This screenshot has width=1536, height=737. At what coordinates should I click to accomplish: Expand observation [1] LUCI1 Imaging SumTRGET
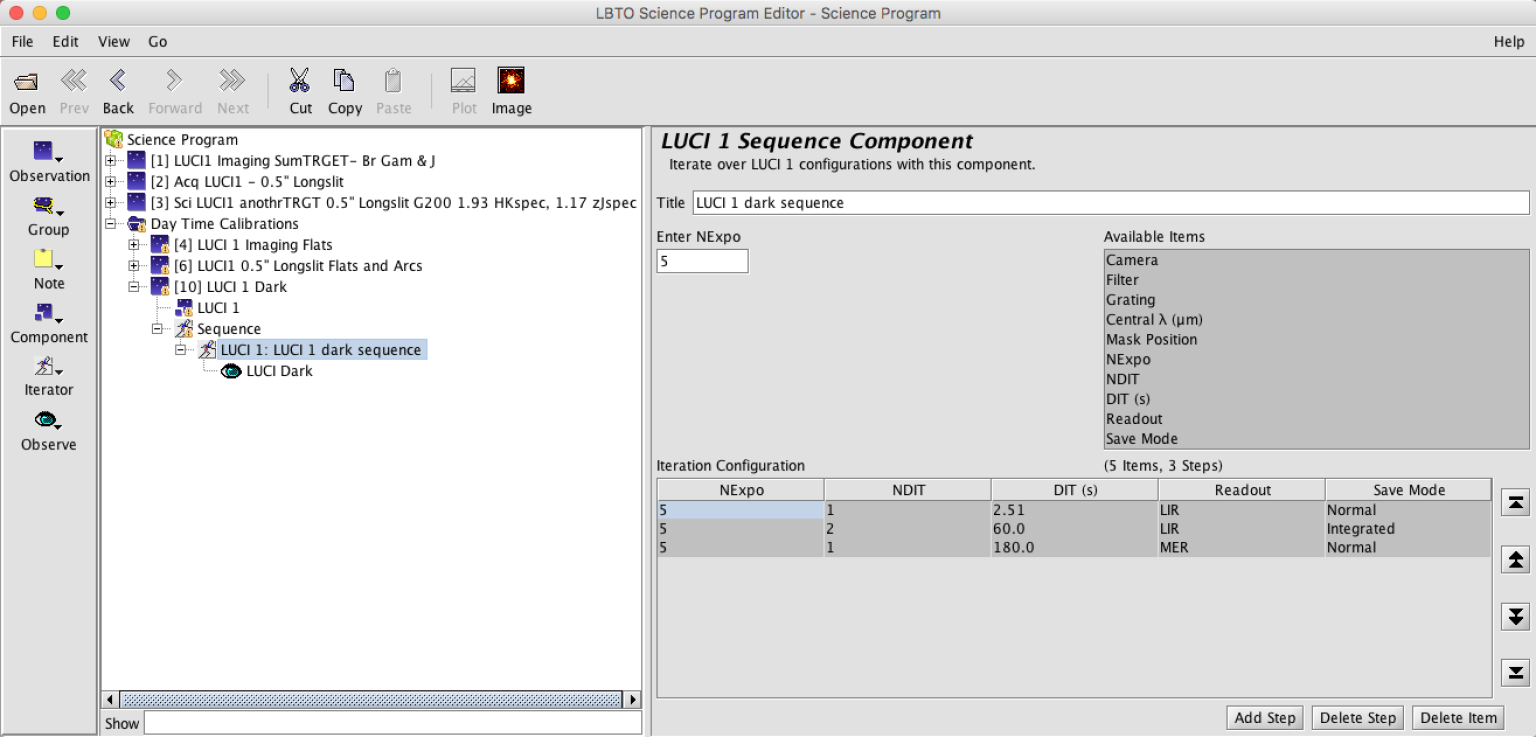pos(110,161)
